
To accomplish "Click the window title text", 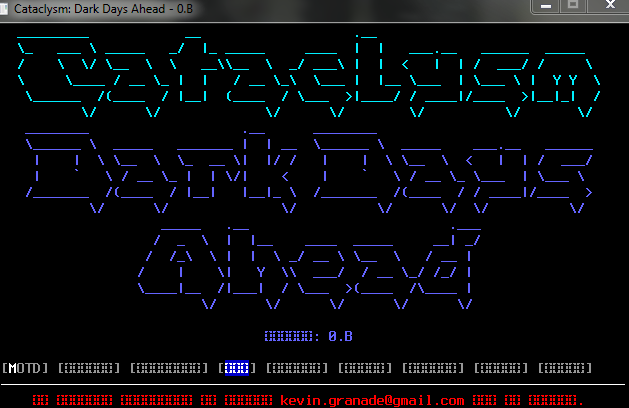I will [x=103, y=9].
